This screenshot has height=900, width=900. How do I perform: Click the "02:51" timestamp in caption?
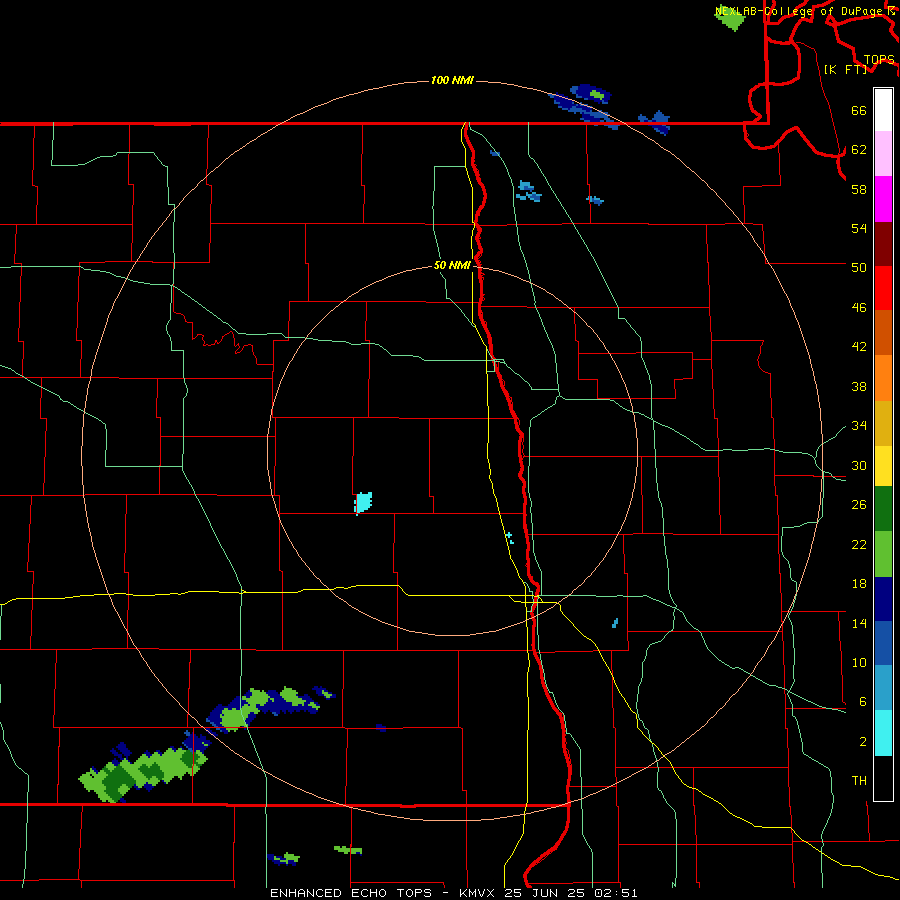(616, 893)
